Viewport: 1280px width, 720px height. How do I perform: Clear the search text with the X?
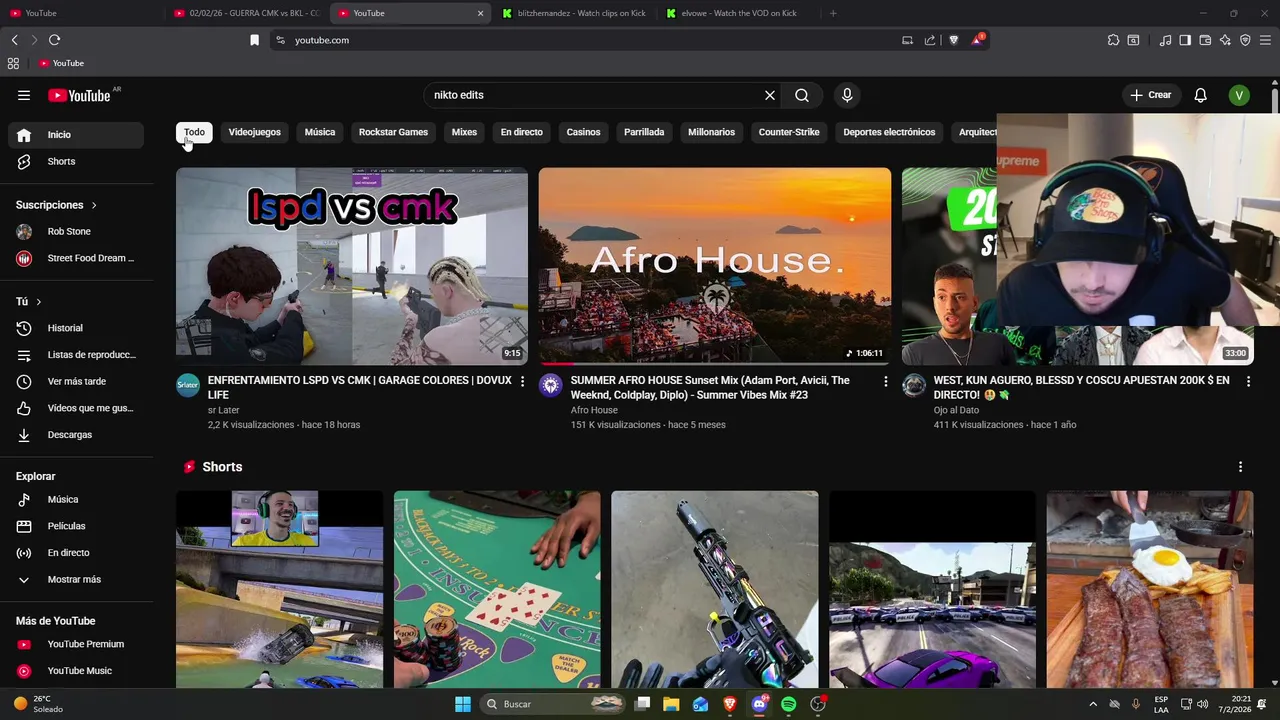point(770,95)
